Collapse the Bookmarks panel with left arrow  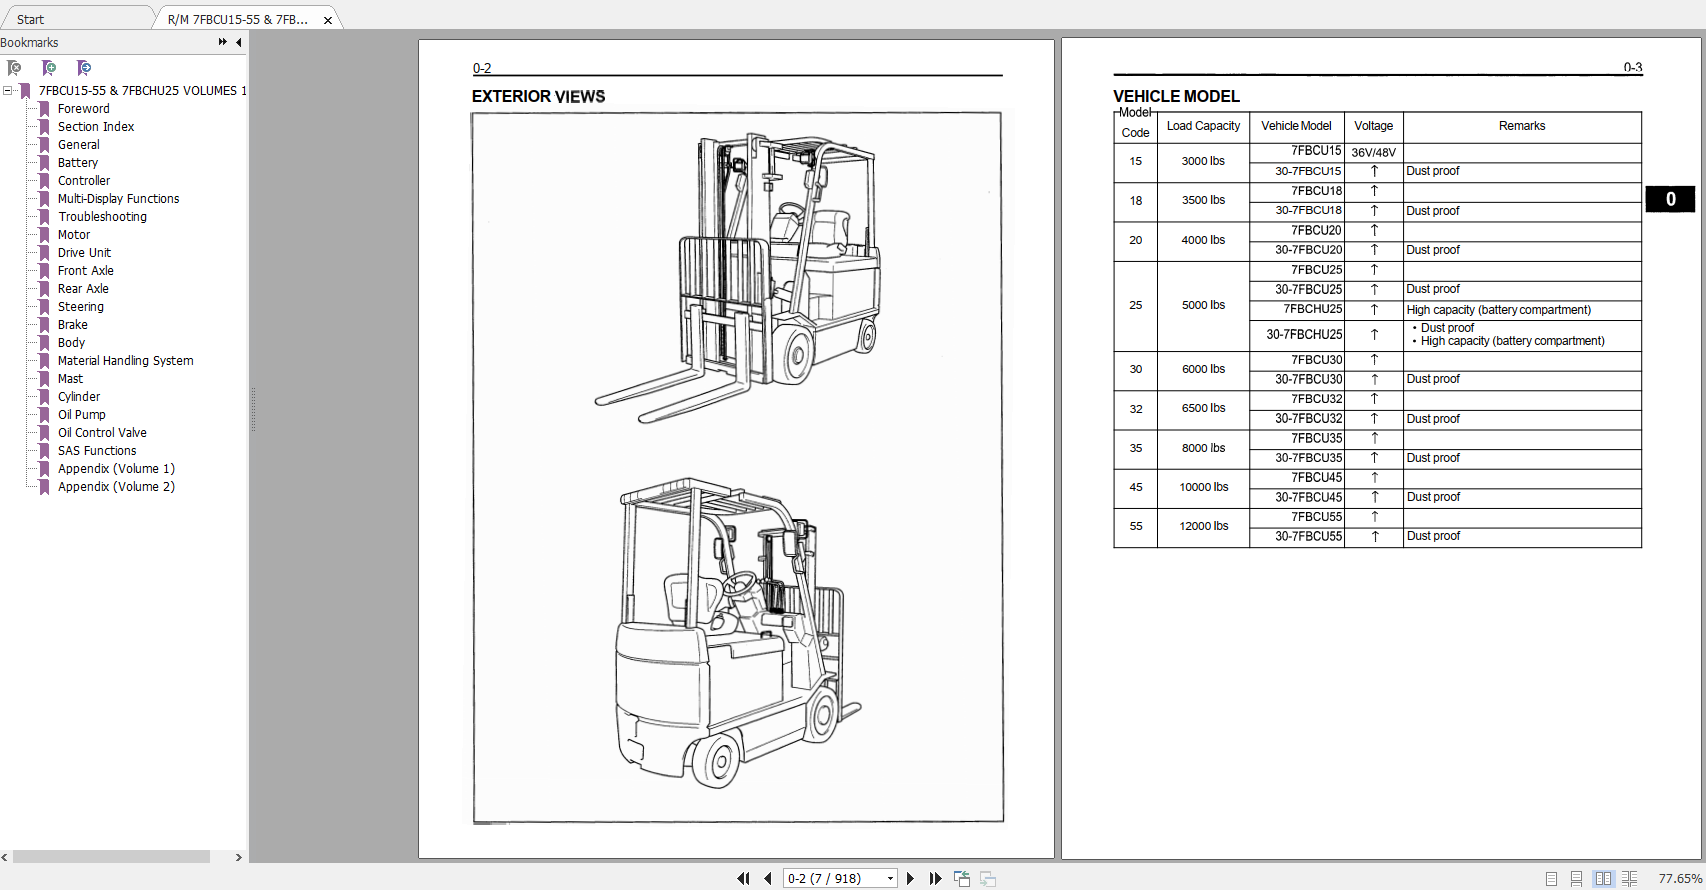coord(238,42)
